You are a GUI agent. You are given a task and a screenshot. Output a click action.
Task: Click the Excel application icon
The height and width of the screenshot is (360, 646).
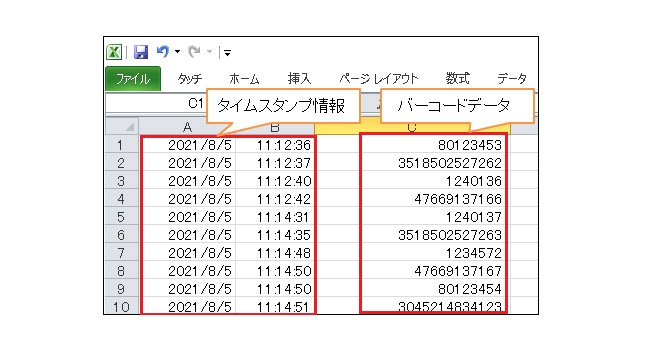[x=114, y=52]
